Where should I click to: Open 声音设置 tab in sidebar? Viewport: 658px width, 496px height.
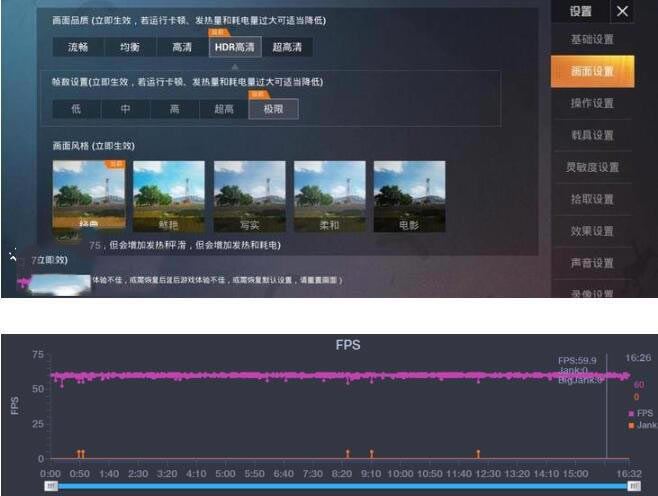(x=592, y=263)
